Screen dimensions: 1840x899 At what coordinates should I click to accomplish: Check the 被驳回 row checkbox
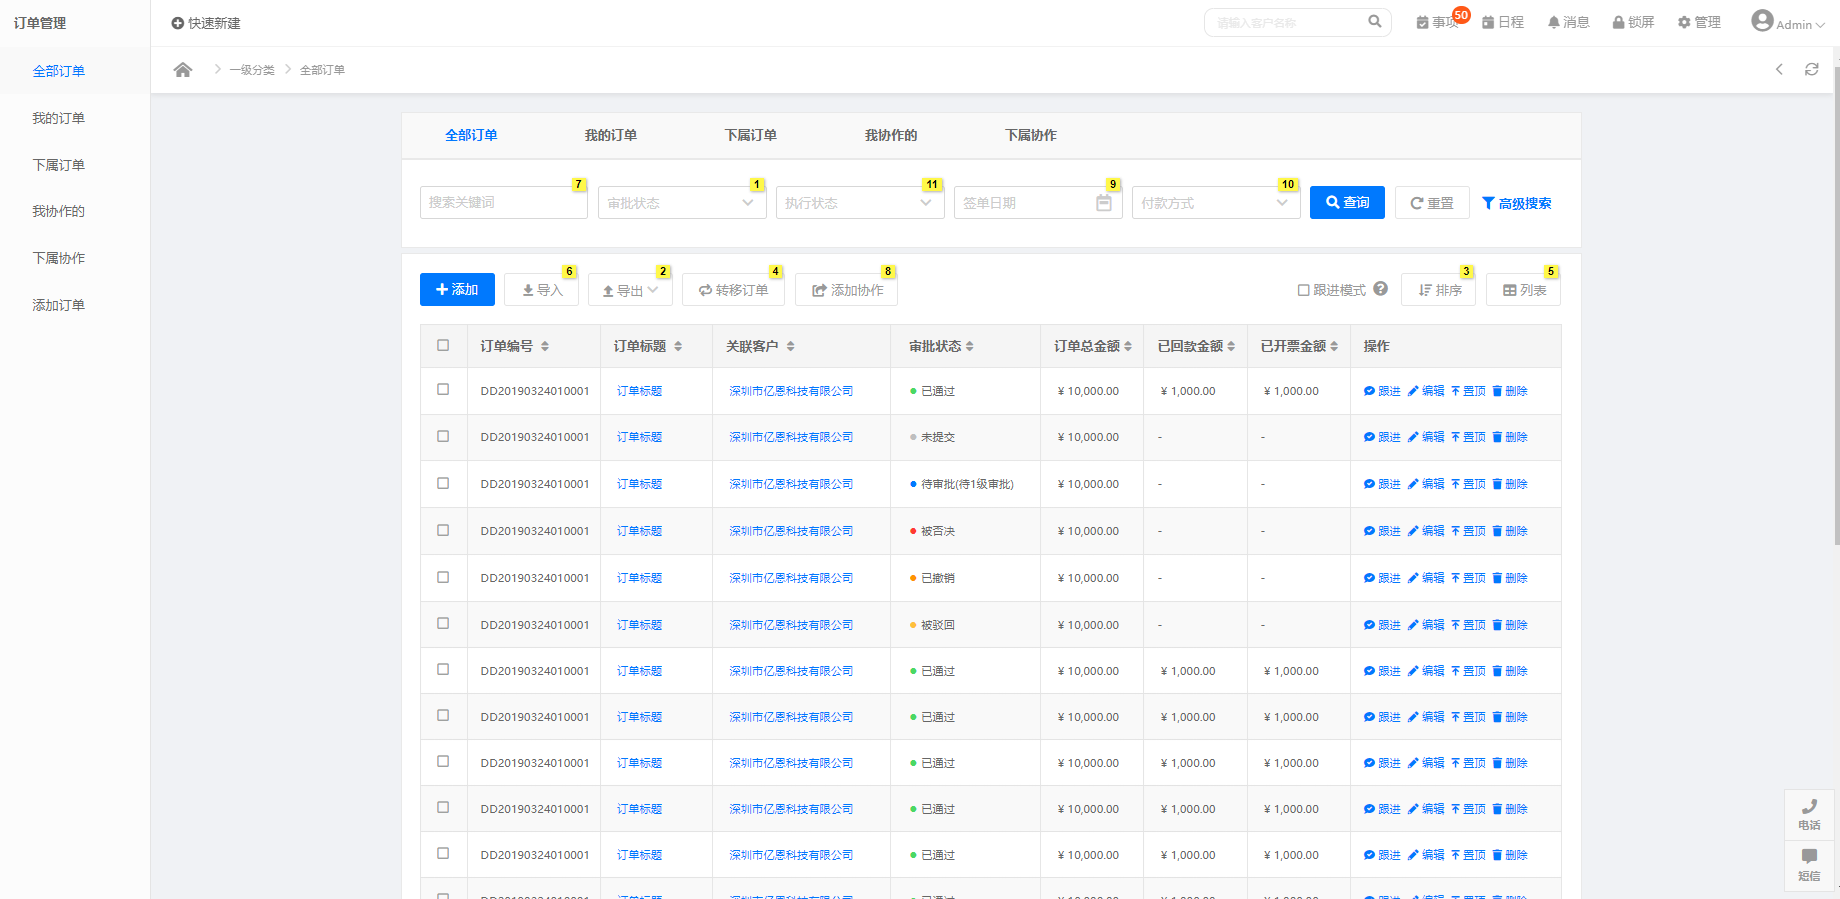tap(443, 623)
